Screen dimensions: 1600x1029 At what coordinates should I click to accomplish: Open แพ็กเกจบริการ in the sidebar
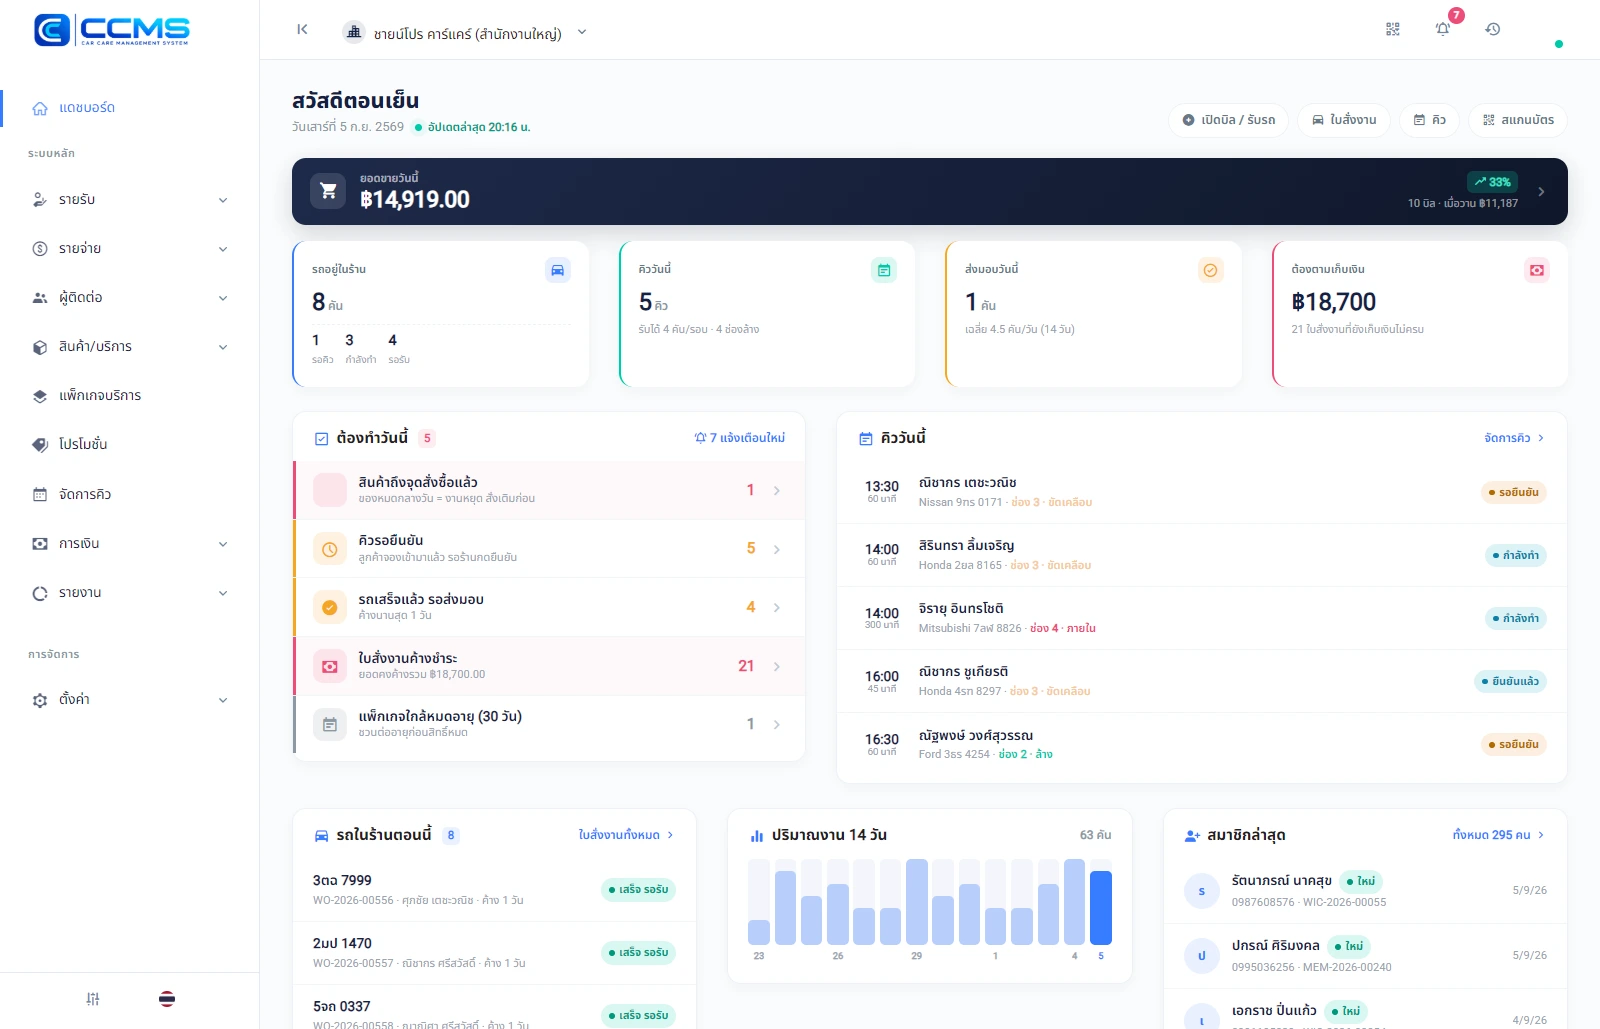point(130,396)
